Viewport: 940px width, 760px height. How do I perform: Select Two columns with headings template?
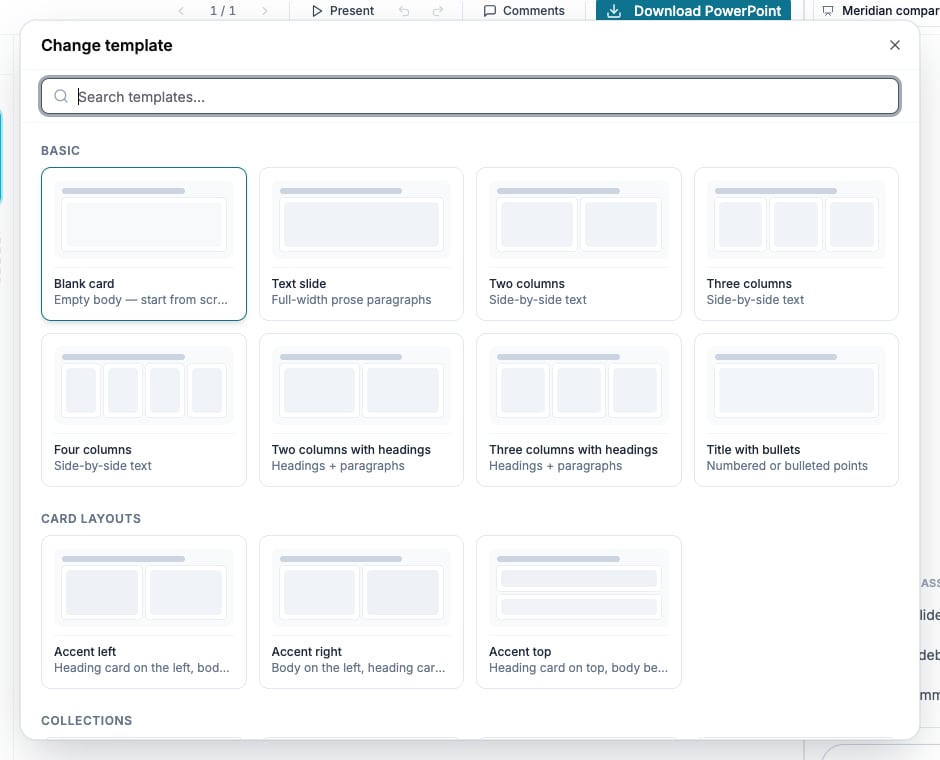click(x=361, y=410)
